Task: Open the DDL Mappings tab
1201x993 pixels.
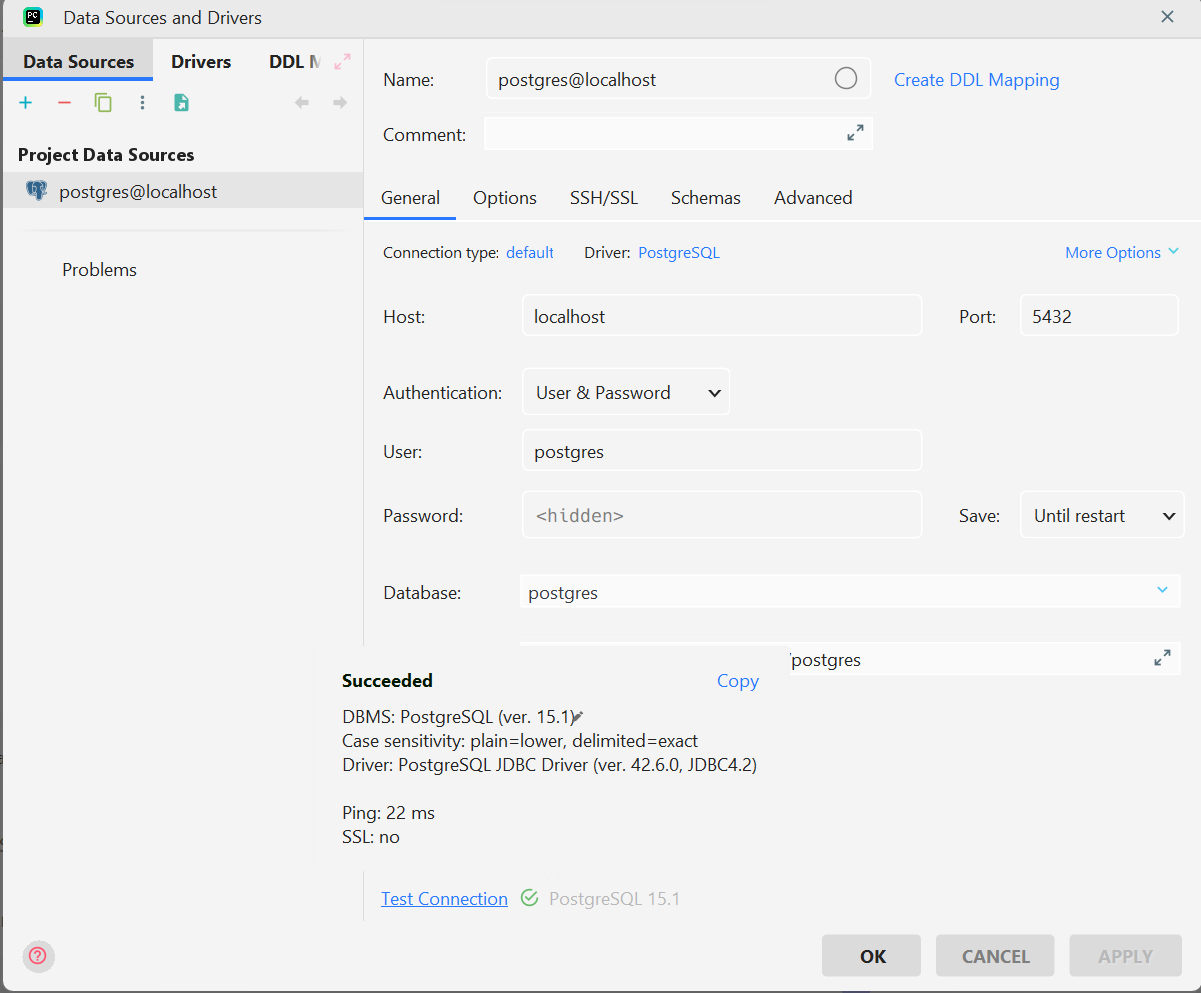Action: (x=293, y=61)
